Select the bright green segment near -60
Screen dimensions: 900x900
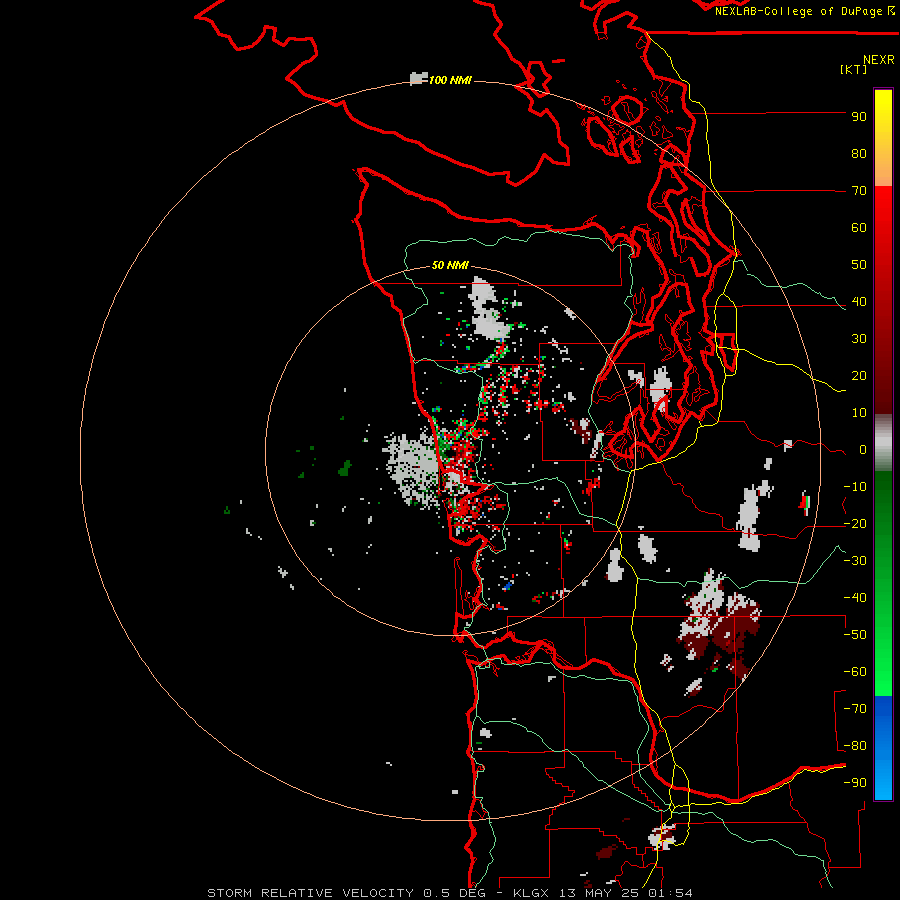point(883,672)
